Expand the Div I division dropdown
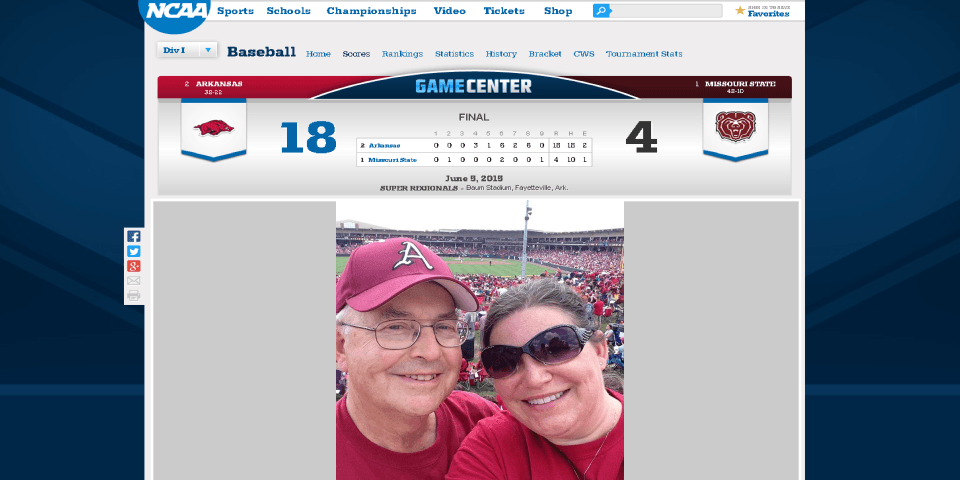This screenshot has width=960, height=480. (187, 50)
